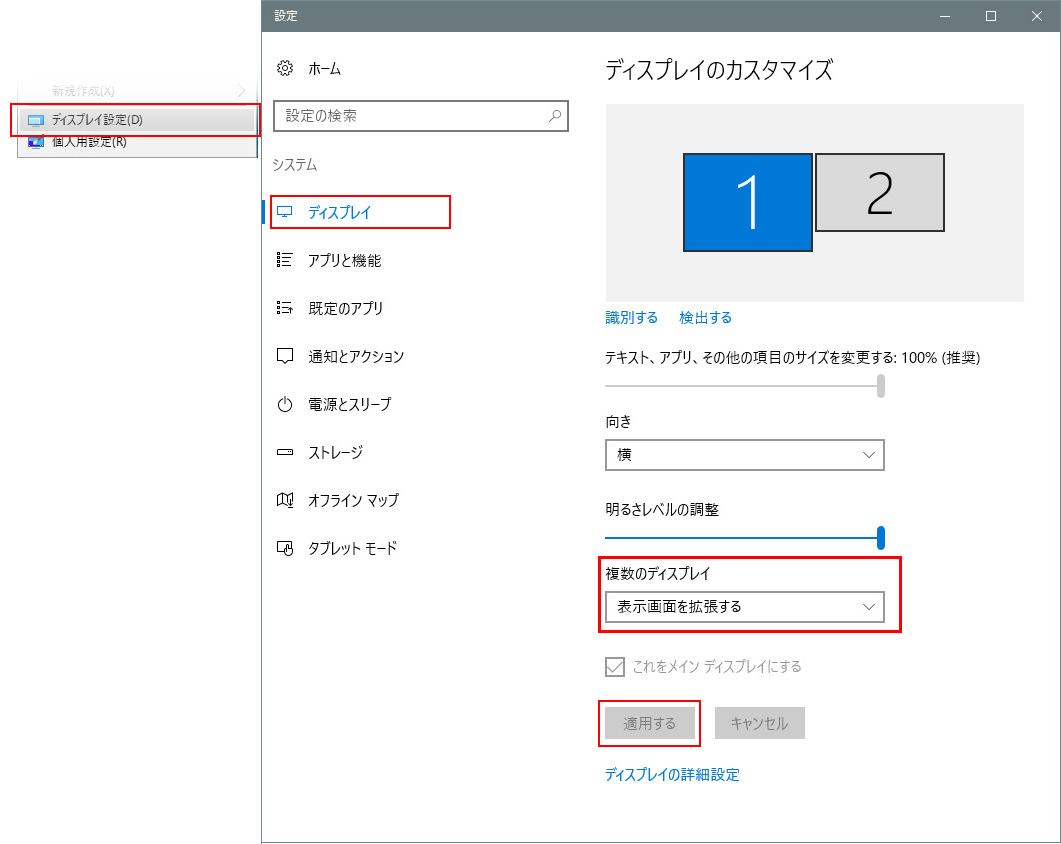Open the ディスプレイの詳細設定 link

click(672, 775)
